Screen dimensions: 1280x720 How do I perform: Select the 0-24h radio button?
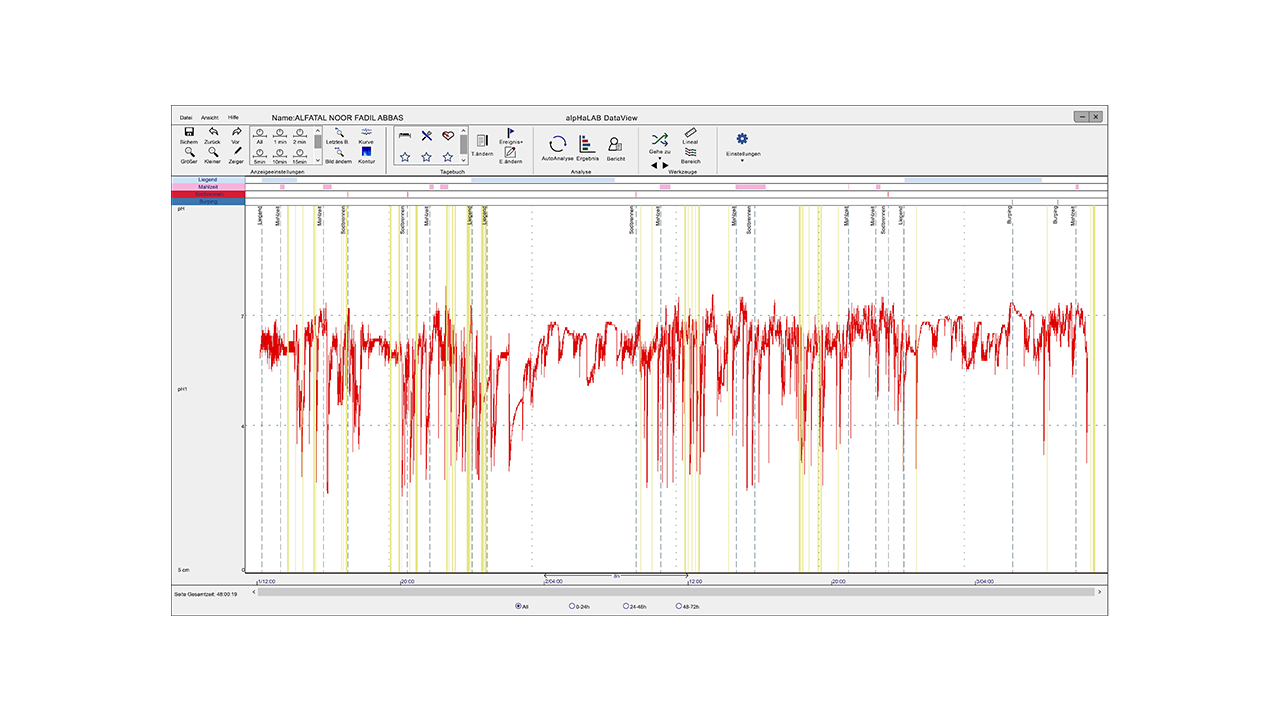pyautogui.click(x=572, y=606)
